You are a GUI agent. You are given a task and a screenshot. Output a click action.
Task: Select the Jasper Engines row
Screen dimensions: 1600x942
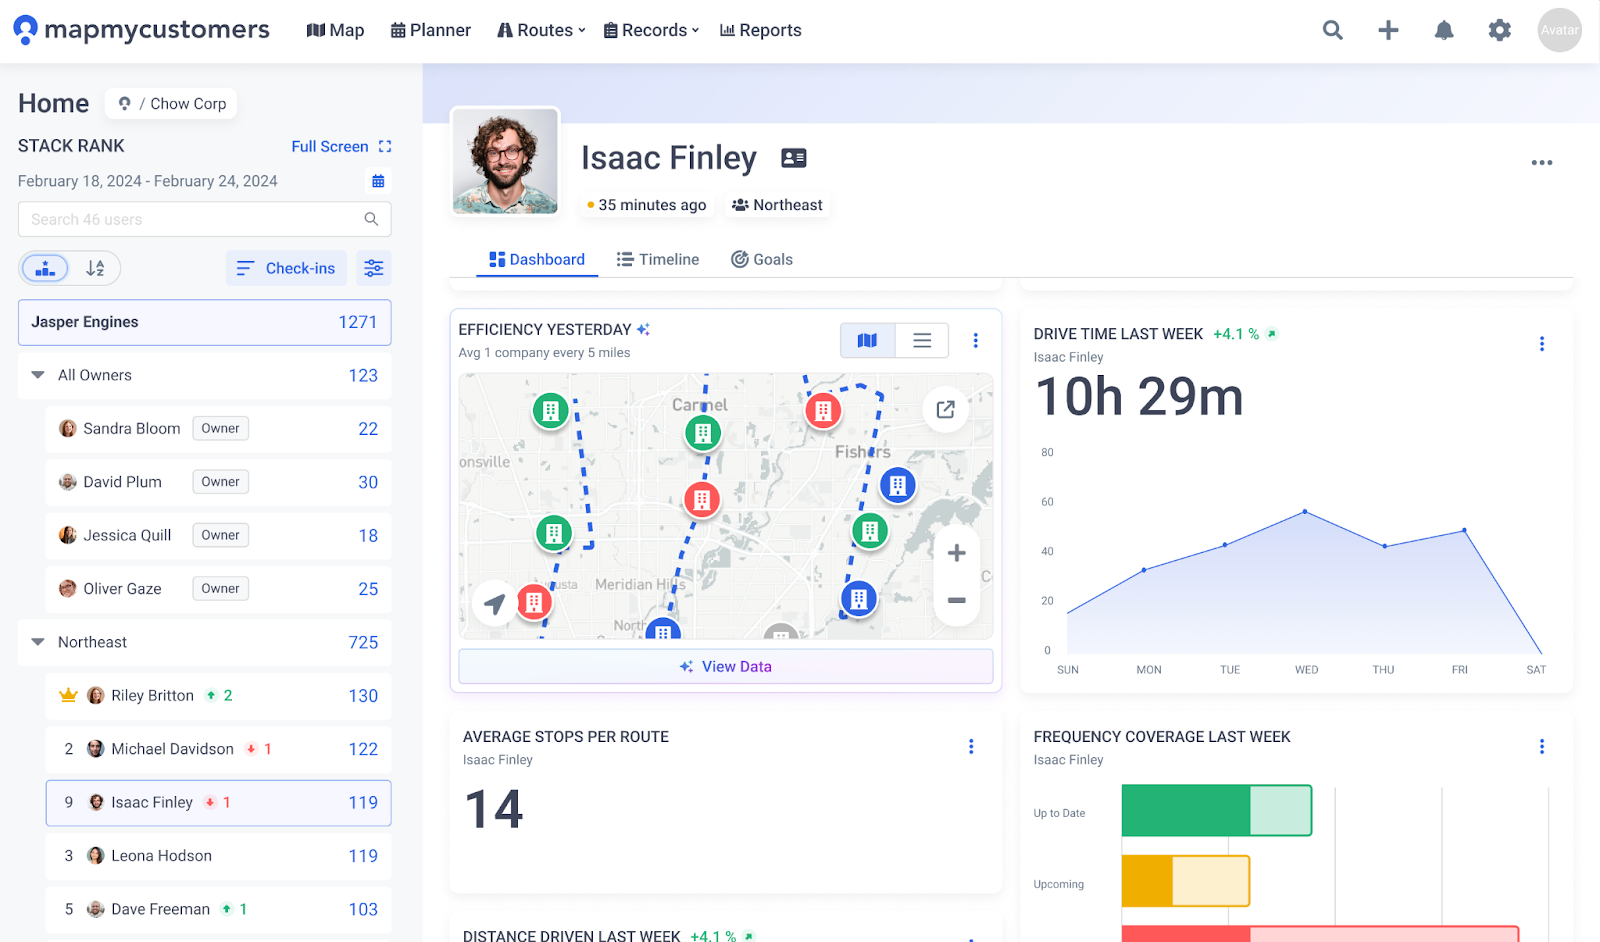coord(205,322)
